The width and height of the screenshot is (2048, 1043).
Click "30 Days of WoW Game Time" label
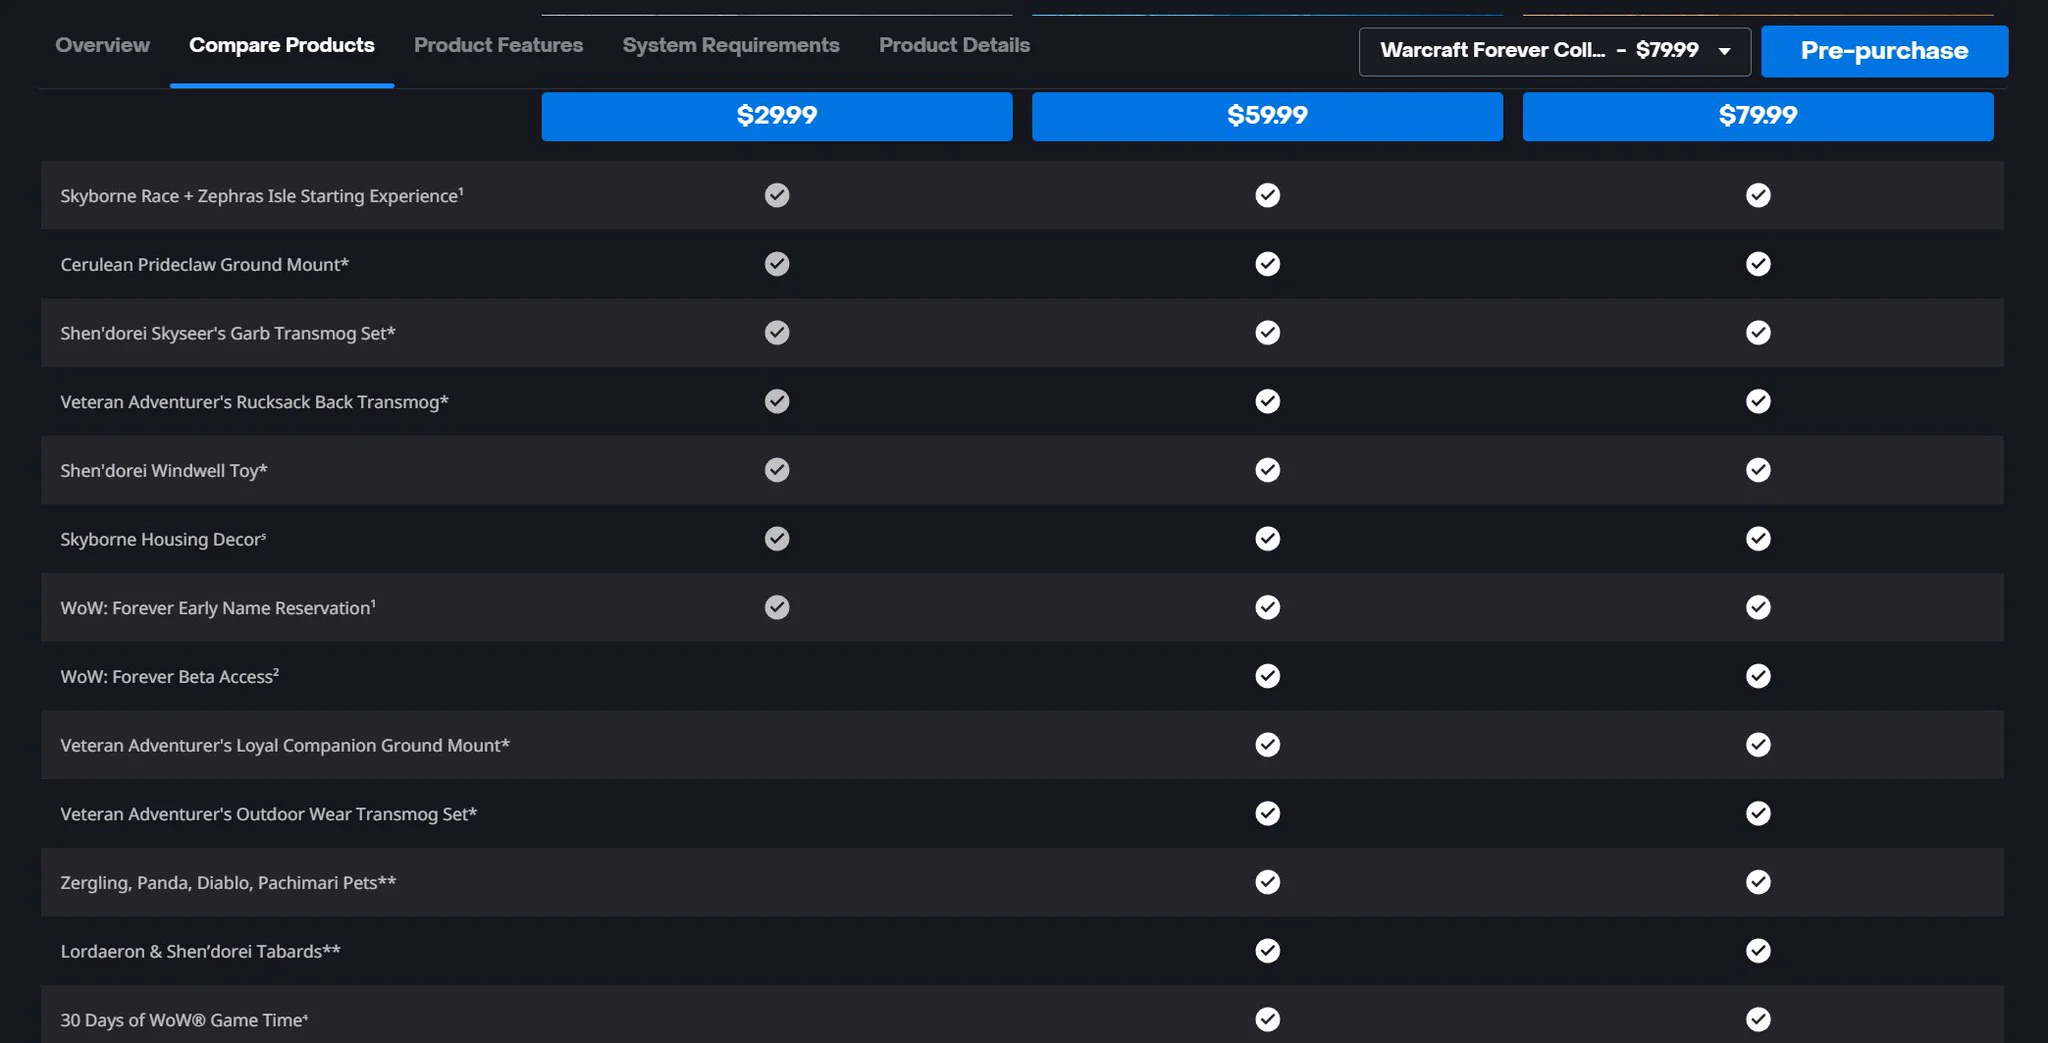184,1020
